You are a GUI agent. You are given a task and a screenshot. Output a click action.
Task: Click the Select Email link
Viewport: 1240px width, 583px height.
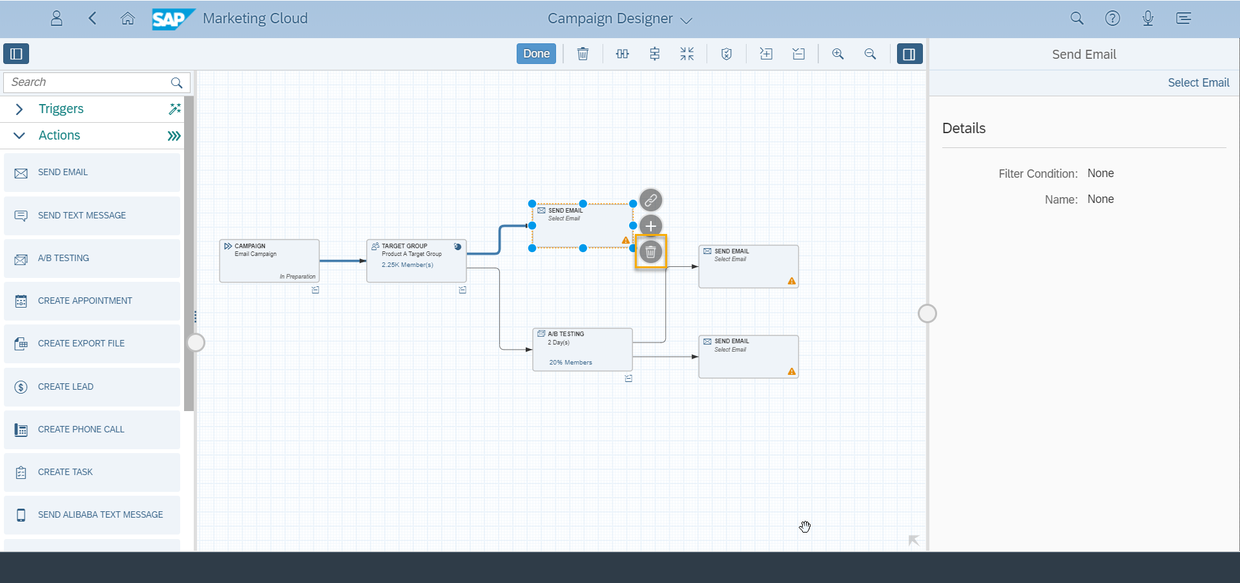coord(1198,83)
